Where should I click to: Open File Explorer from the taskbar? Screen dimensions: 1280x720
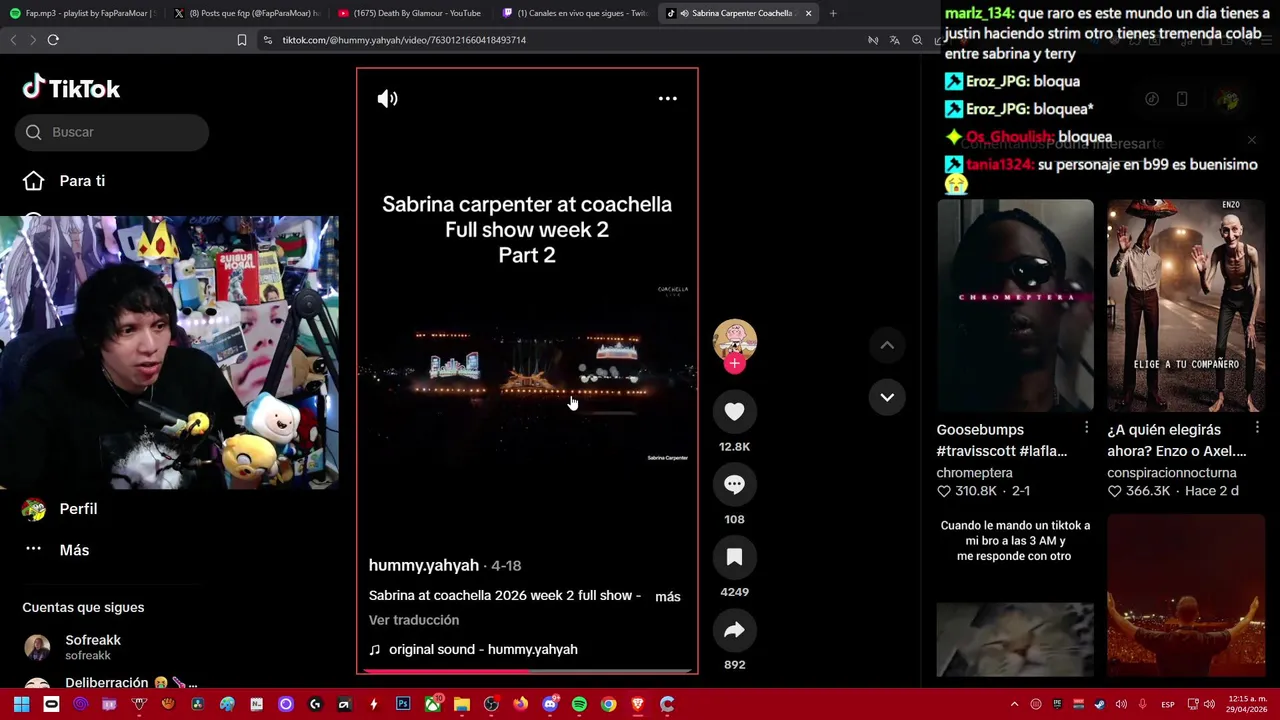tap(462, 704)
